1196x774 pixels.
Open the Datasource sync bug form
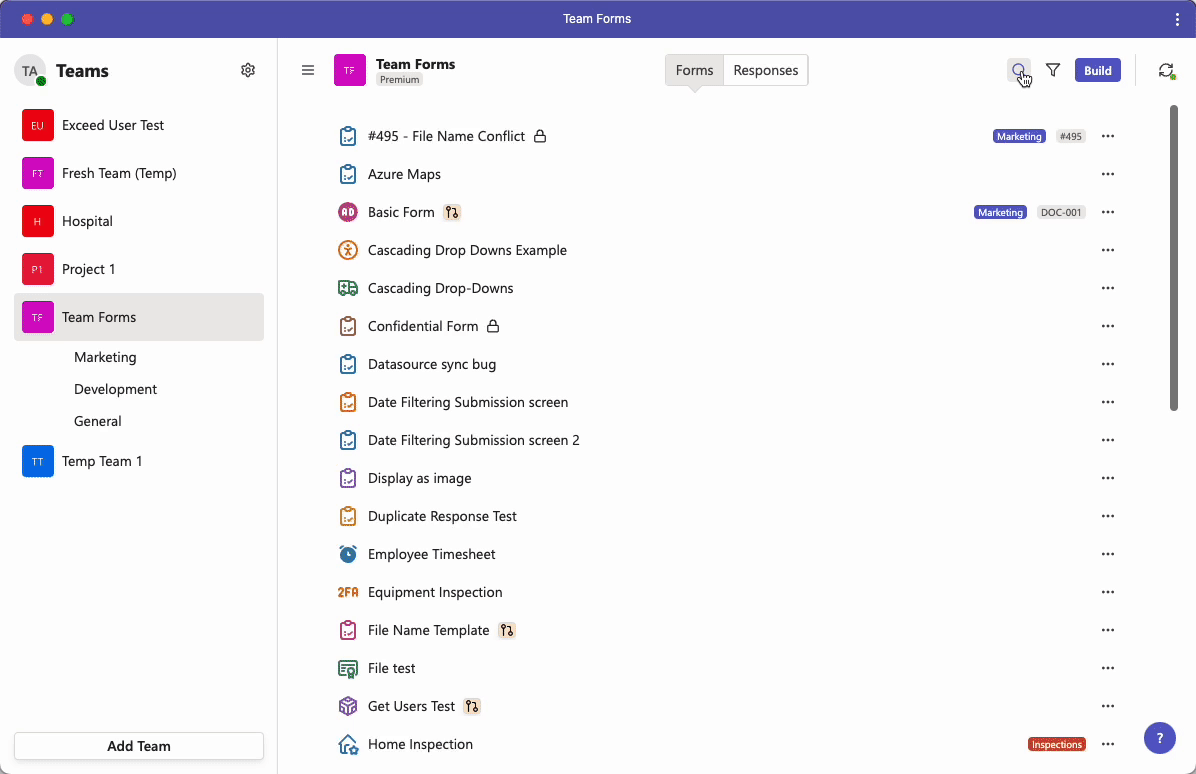coord(432,365)
